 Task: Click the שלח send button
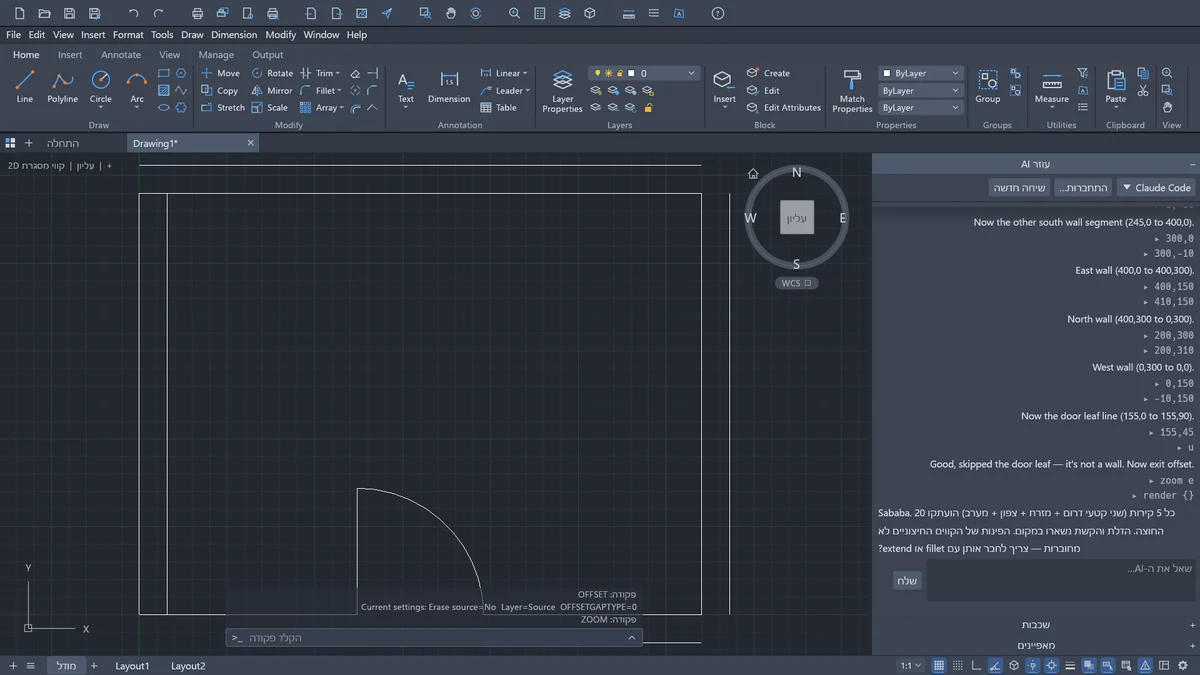(x=906, y=581)
